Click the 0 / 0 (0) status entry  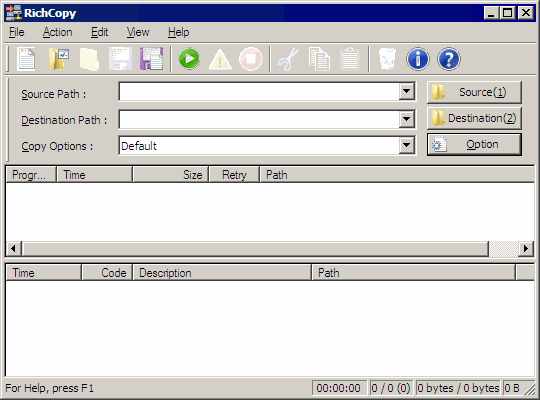click(391, 388)
